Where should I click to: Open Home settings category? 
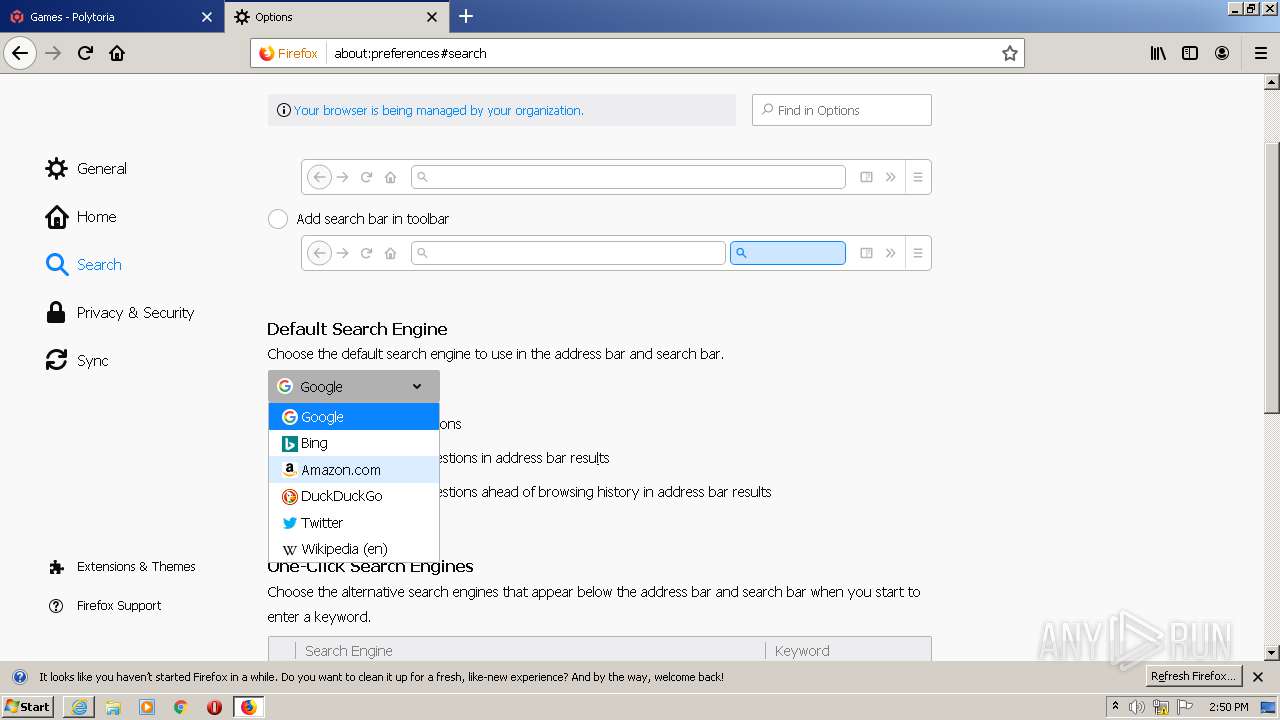click(x=81, y=216)
